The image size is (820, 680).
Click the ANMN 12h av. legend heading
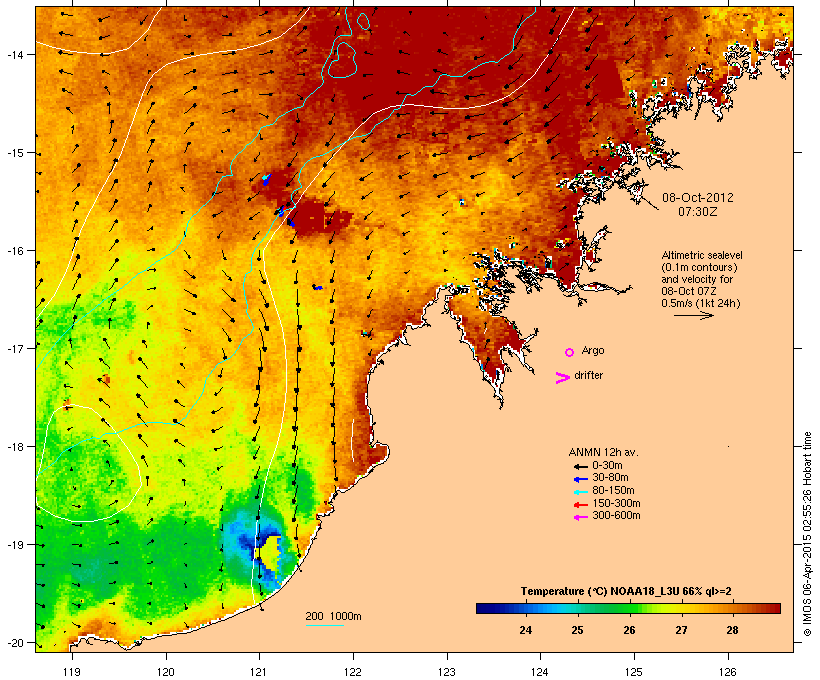pyautogui.click(x=603, y=452)
